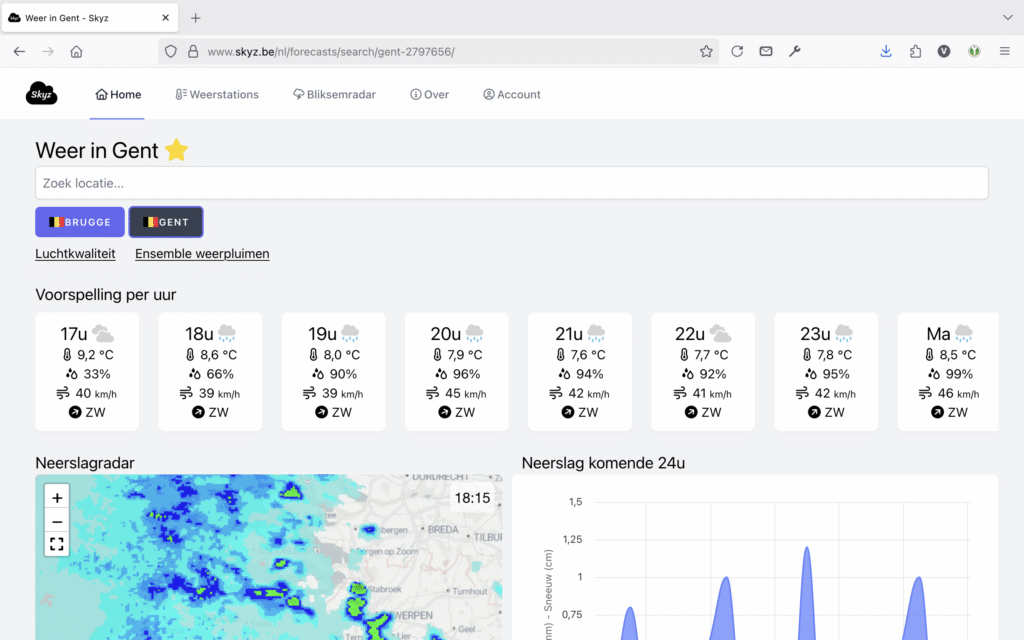The width and height of the screenshot is (1024, 640).
Task: Enter fullscreen mode on the radar map
Action: tap(57, 544)
